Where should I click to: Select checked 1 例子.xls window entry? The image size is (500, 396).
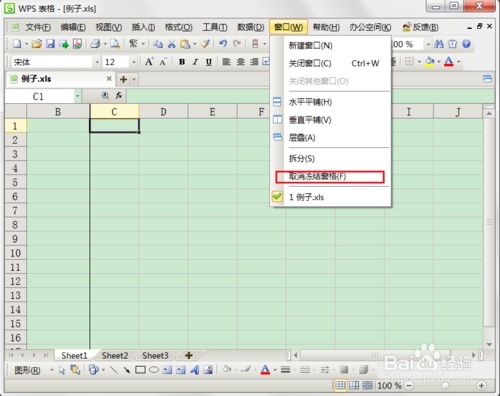(330, 197)
